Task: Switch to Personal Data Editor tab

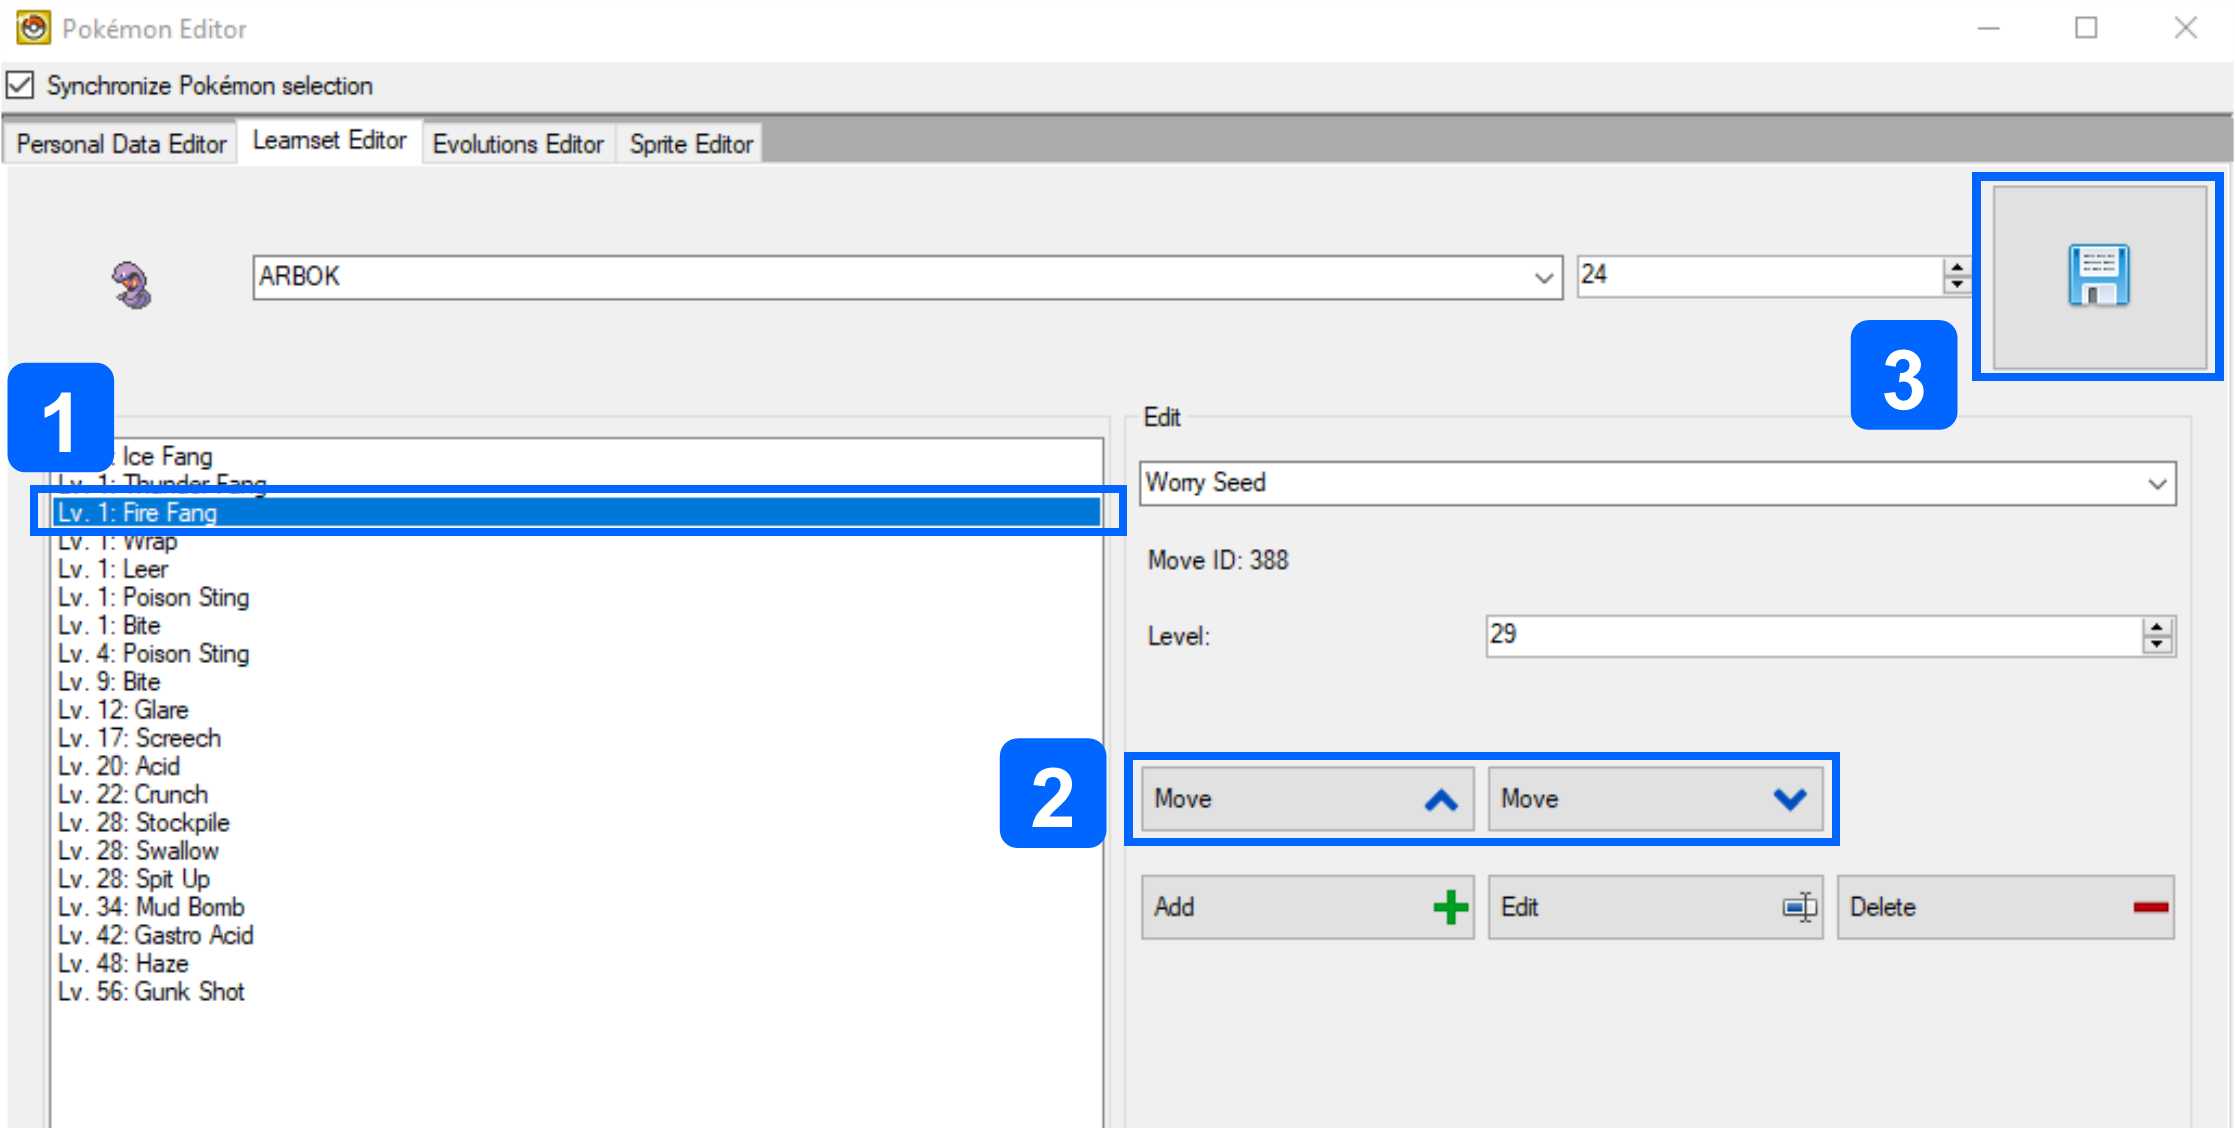Action: [x=121, y=144]
